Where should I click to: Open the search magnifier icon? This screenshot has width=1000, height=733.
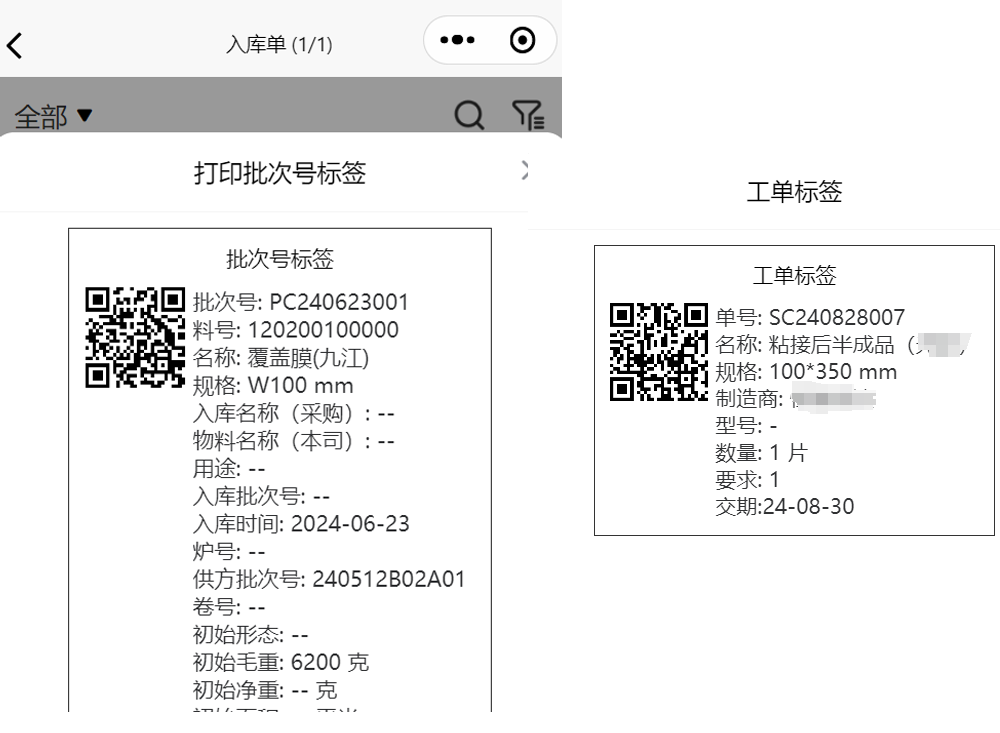[468, 113]
